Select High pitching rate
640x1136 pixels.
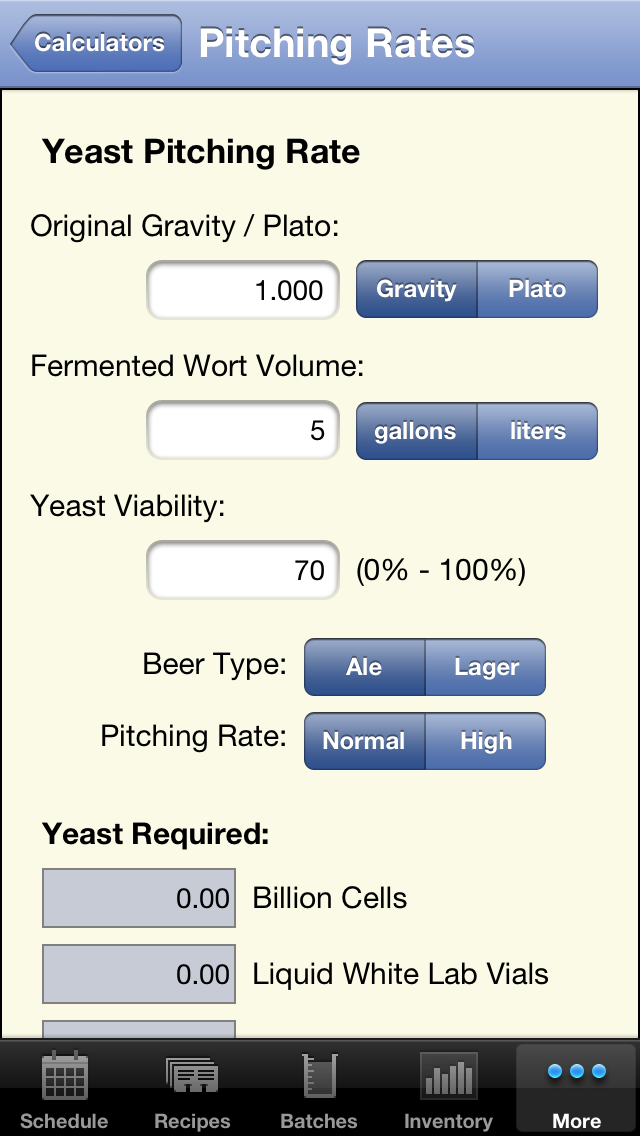click(486, 741)
